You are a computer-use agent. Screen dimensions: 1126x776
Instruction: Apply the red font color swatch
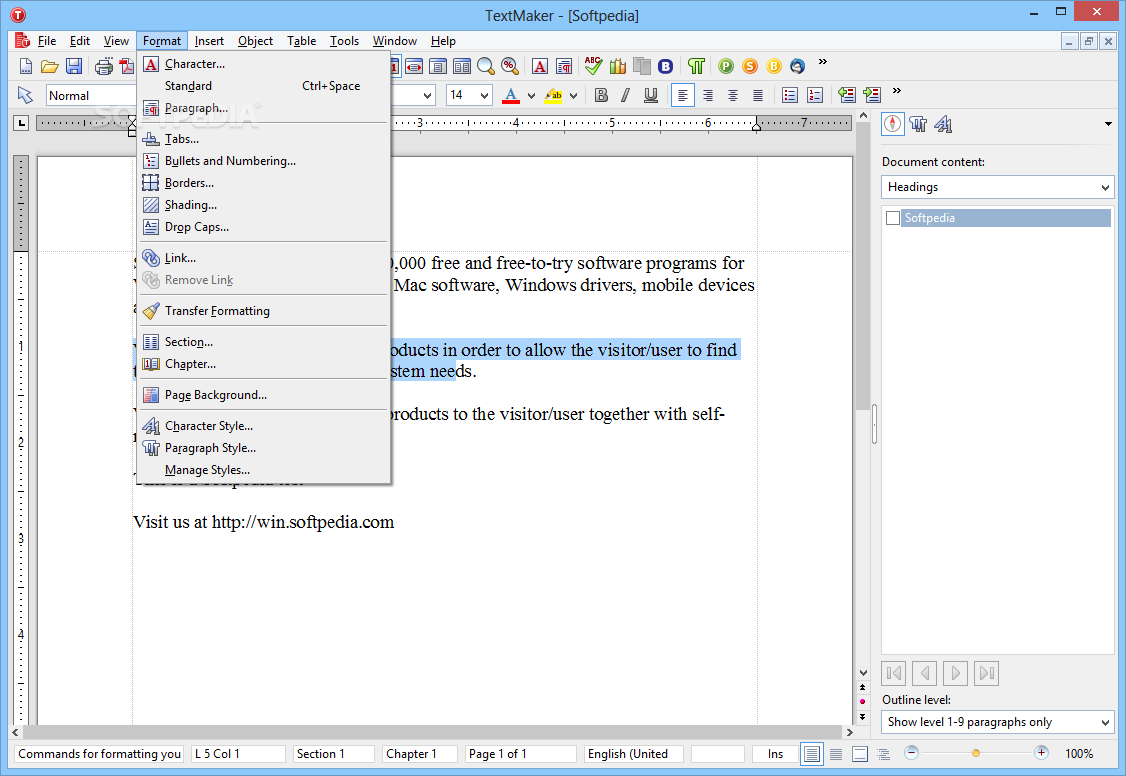511,95
